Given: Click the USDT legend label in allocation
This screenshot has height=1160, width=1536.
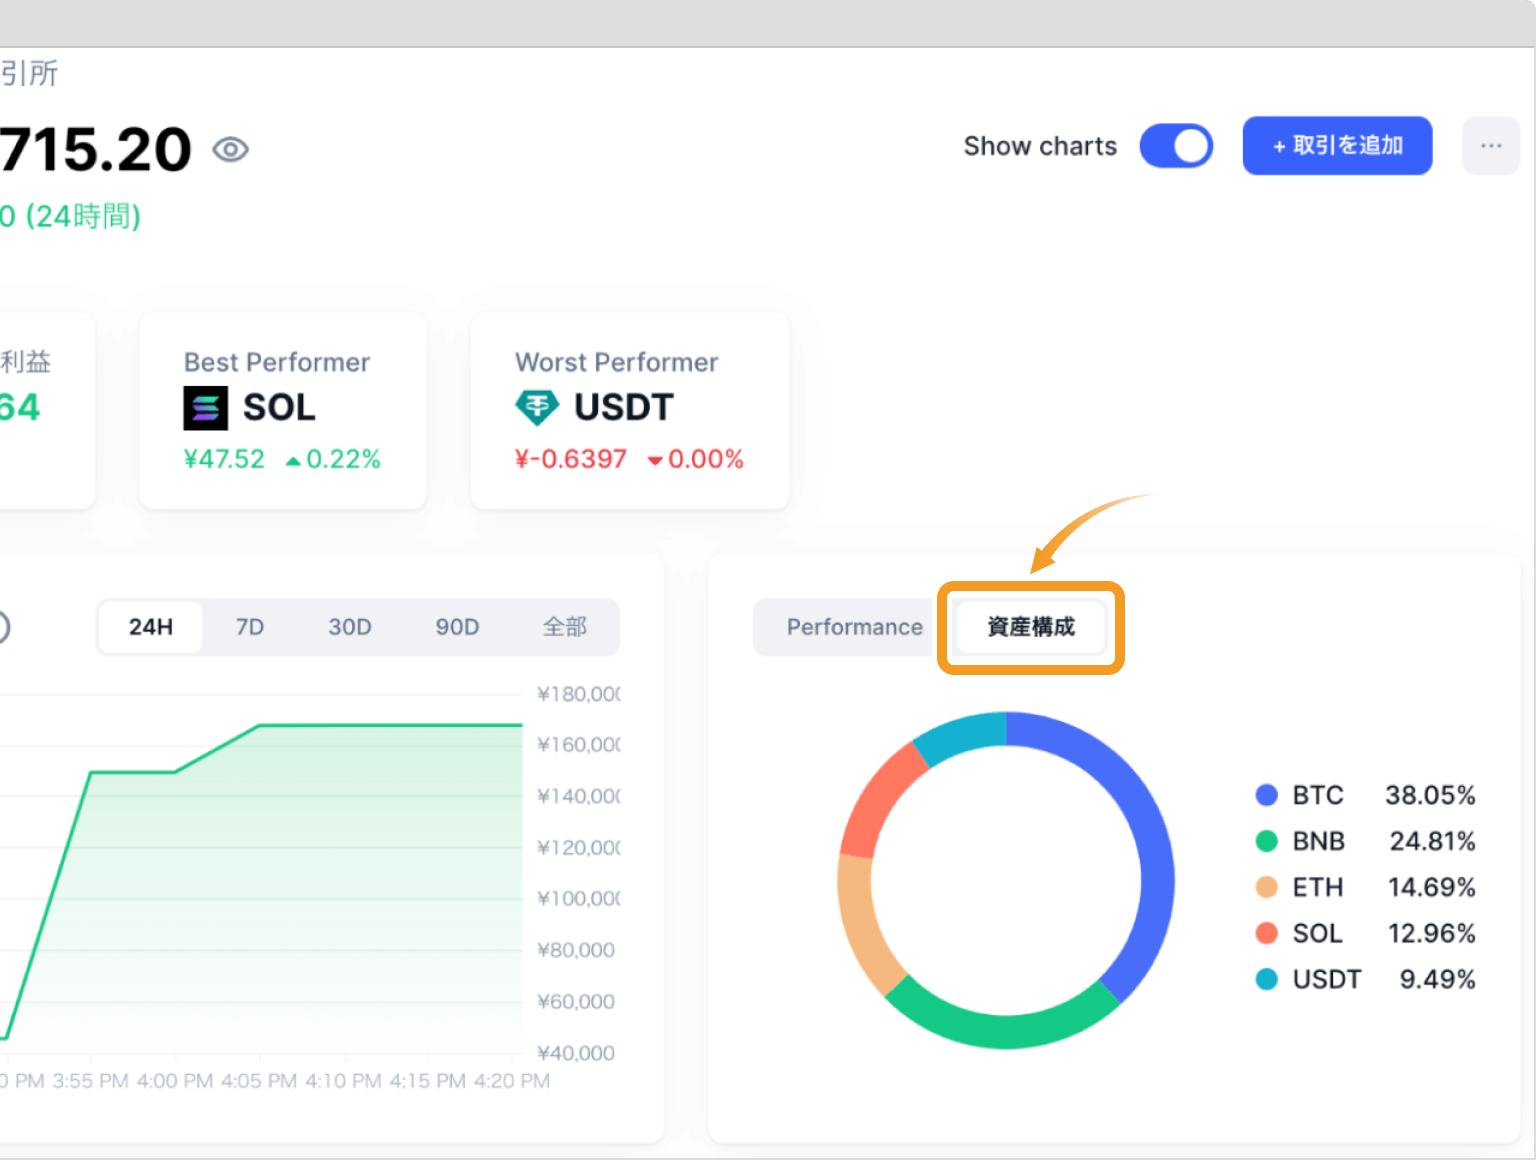Looking at the screenshot, I should coord(1327,979).
